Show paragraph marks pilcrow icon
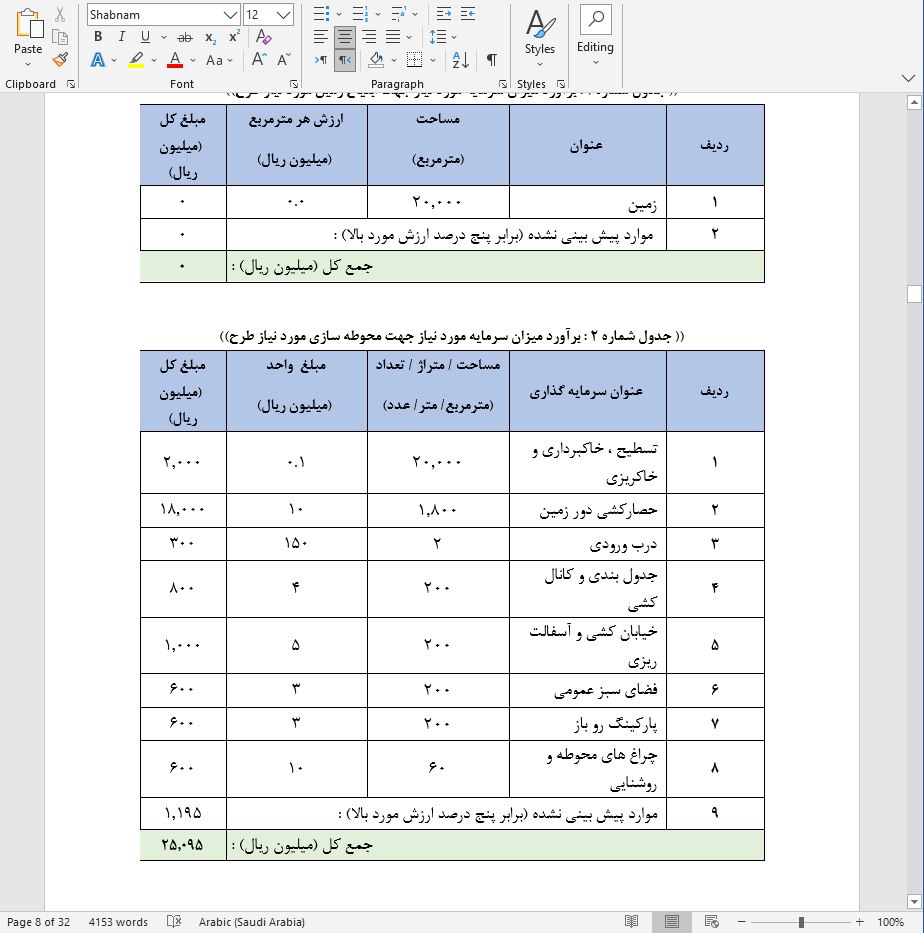The height and width of the screenshot is (933, 924). pyautogui.click(x=491, y=60)
